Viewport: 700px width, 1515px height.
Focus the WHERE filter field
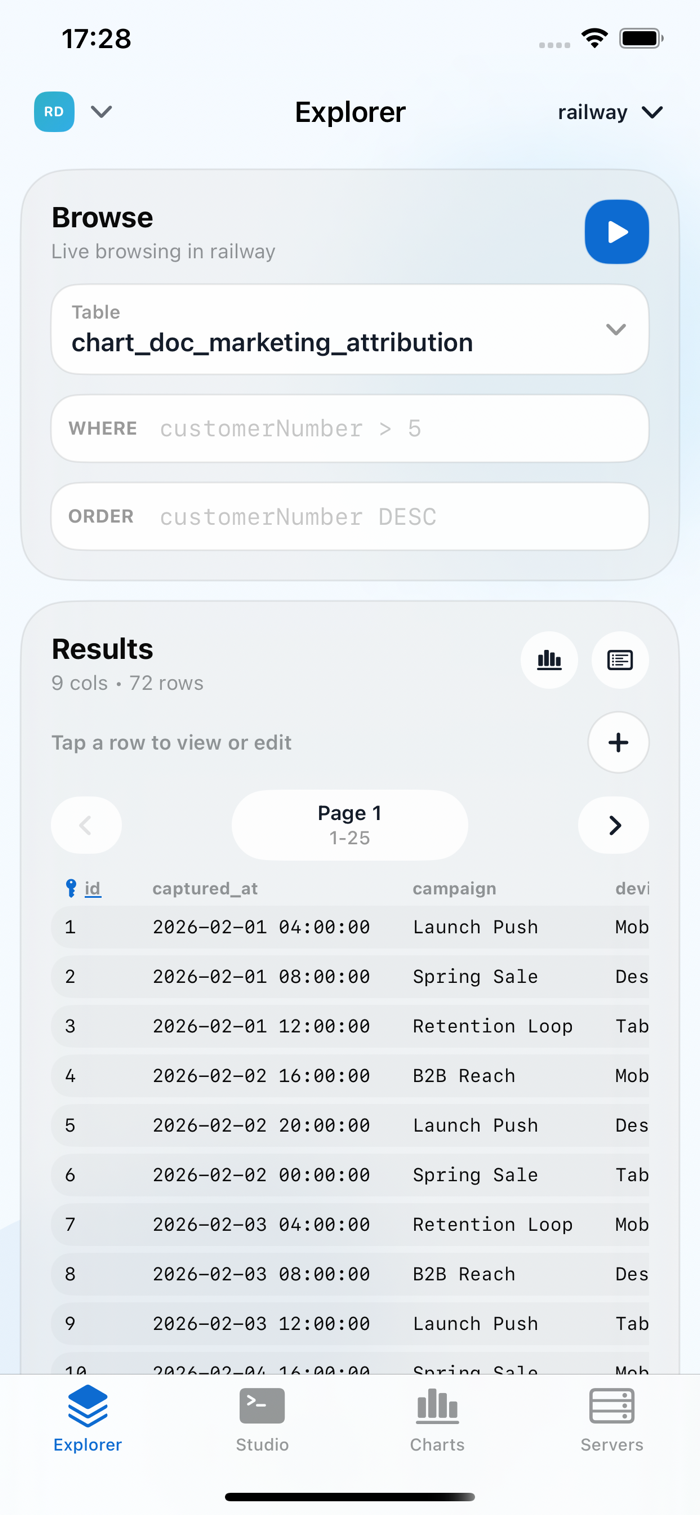350,428
